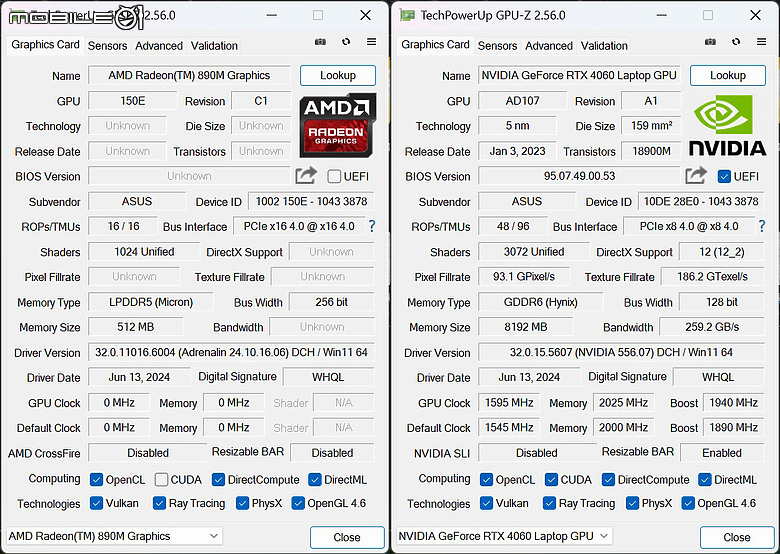Screen dimensions: 780x554
Task: Open the RTX 4060 Laptop GPU selector dropdown
Action: (x=504, y=536)
